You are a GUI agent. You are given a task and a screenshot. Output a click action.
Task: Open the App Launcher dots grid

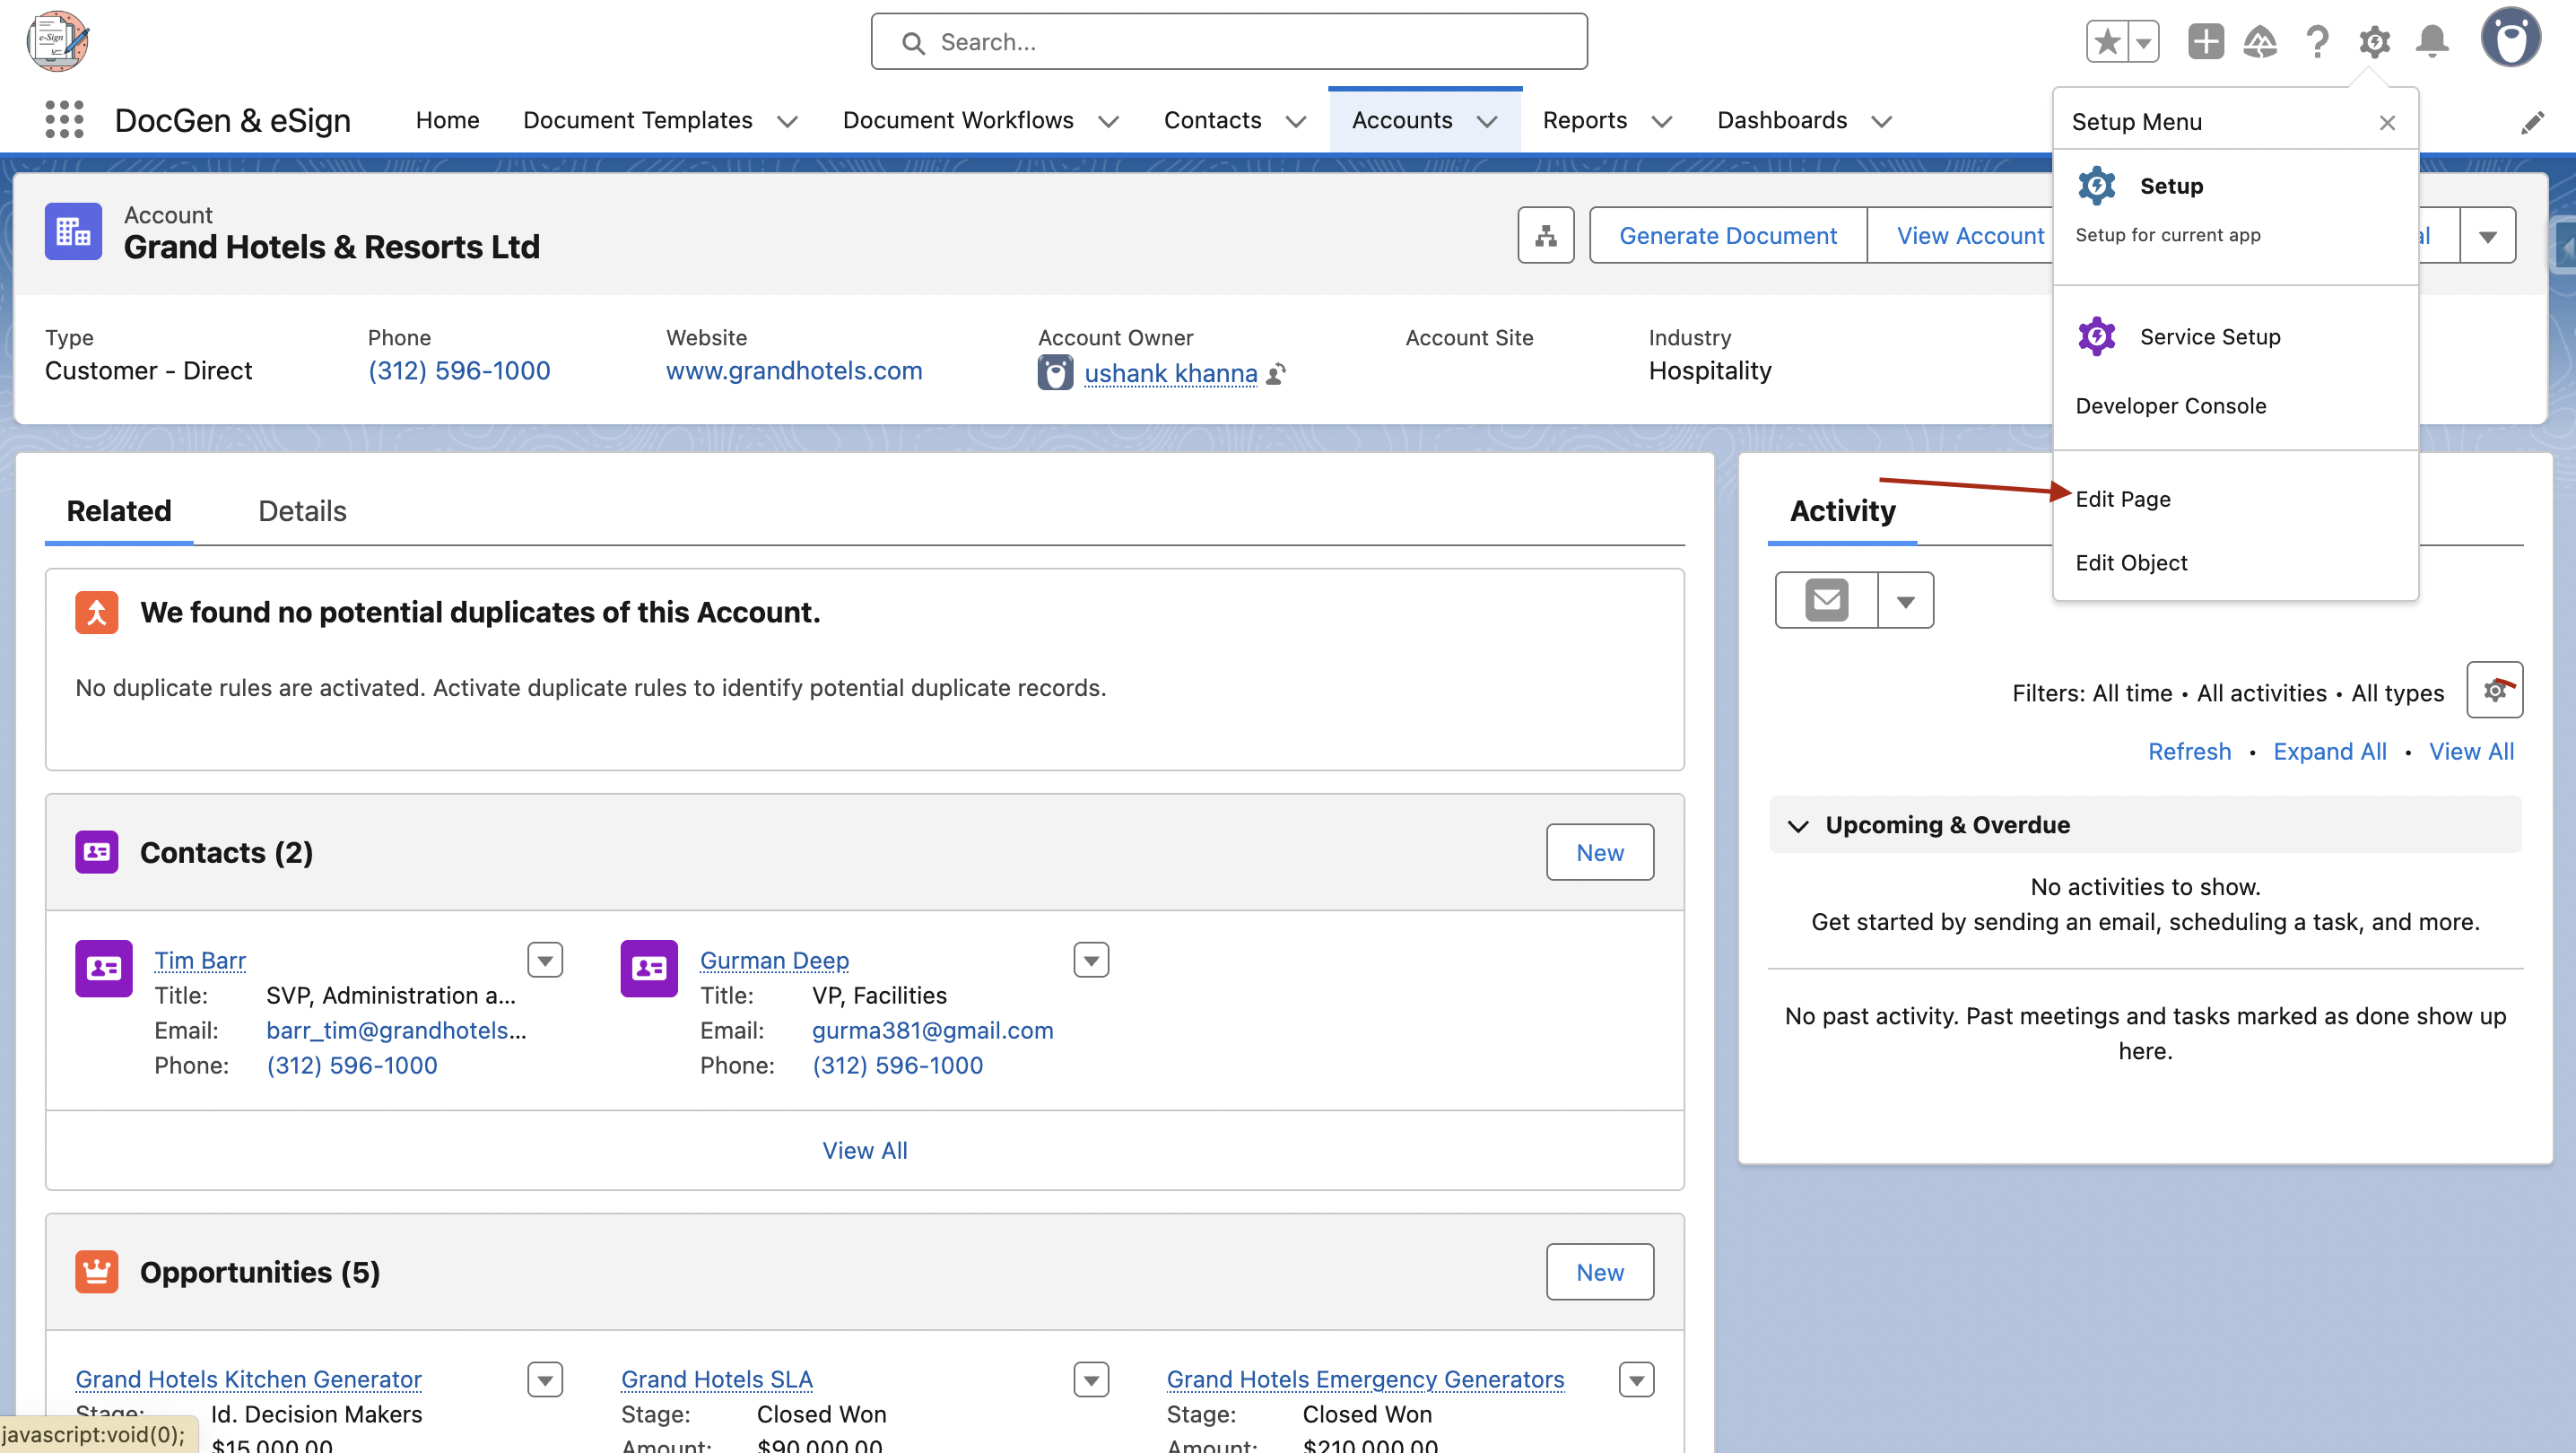(x=64, y=120)
